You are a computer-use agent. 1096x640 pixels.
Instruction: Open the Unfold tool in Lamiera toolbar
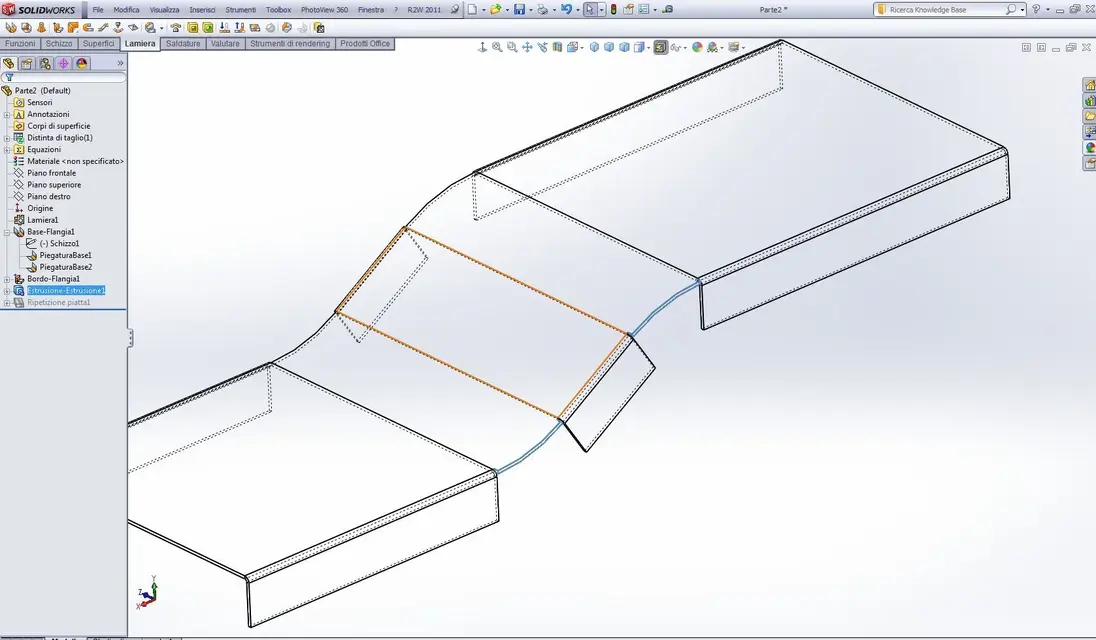pyautogui.click(x=224, y=28)
